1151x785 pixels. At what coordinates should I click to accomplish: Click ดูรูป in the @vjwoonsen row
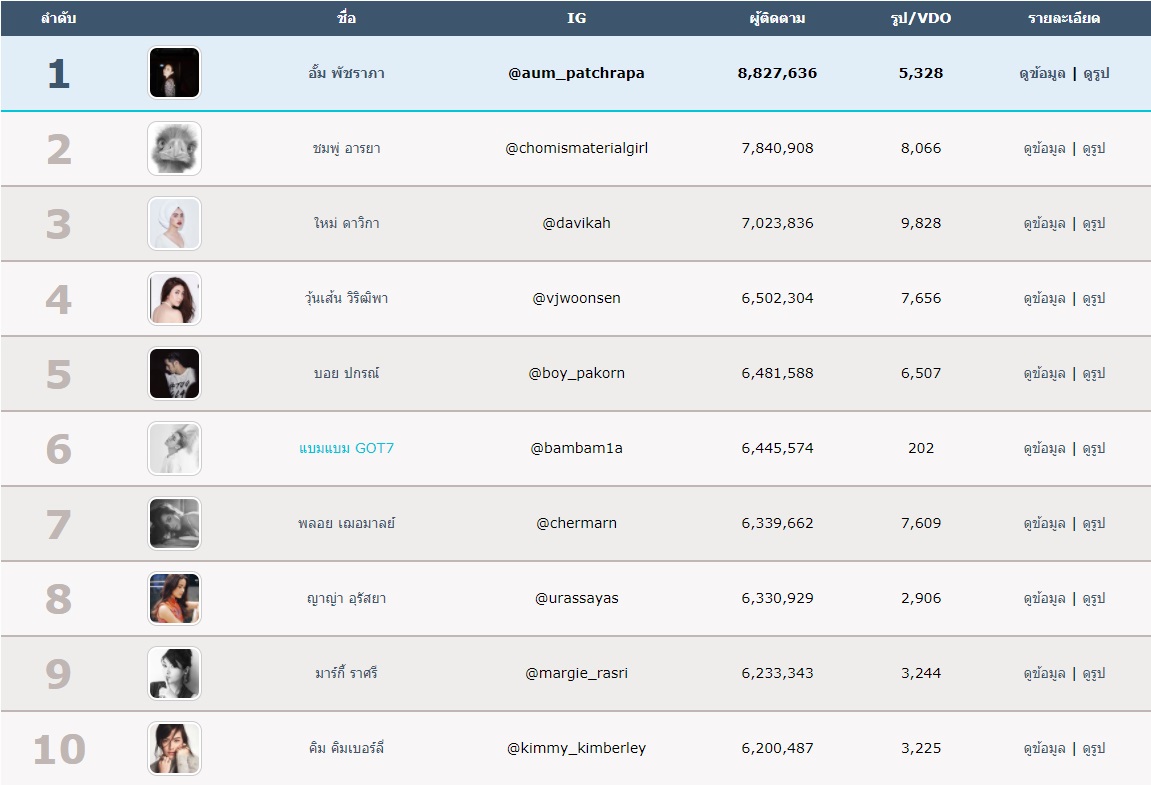point(1094,298)
